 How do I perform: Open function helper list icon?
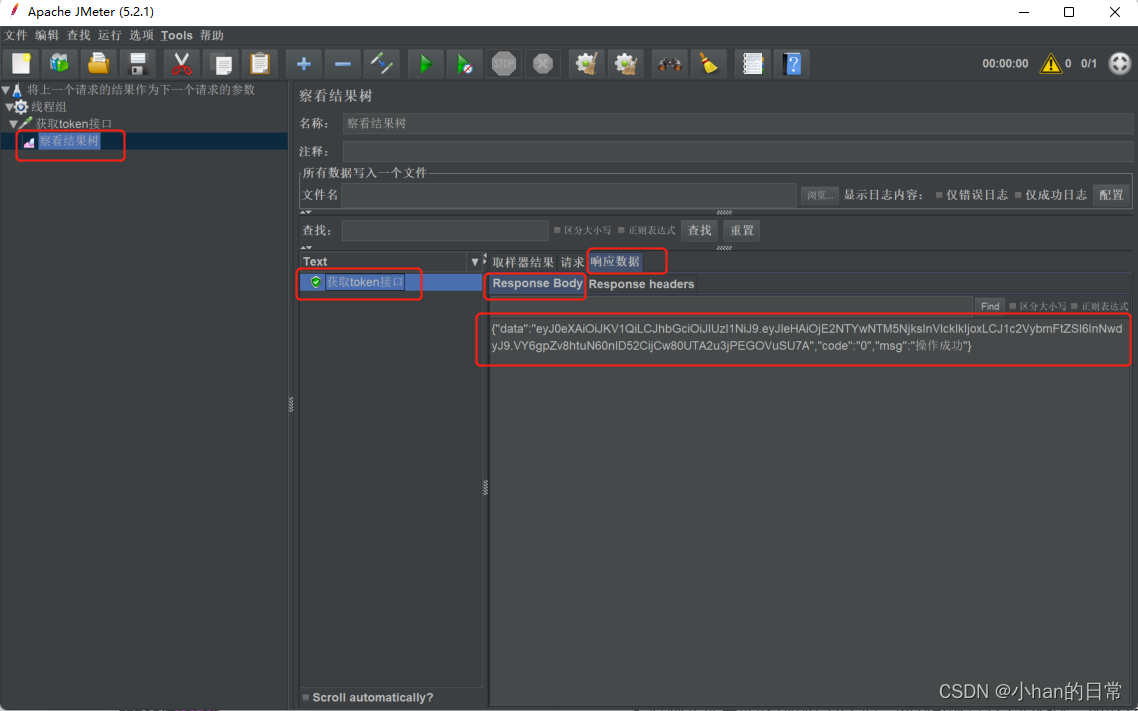click(x=753, y=64)
